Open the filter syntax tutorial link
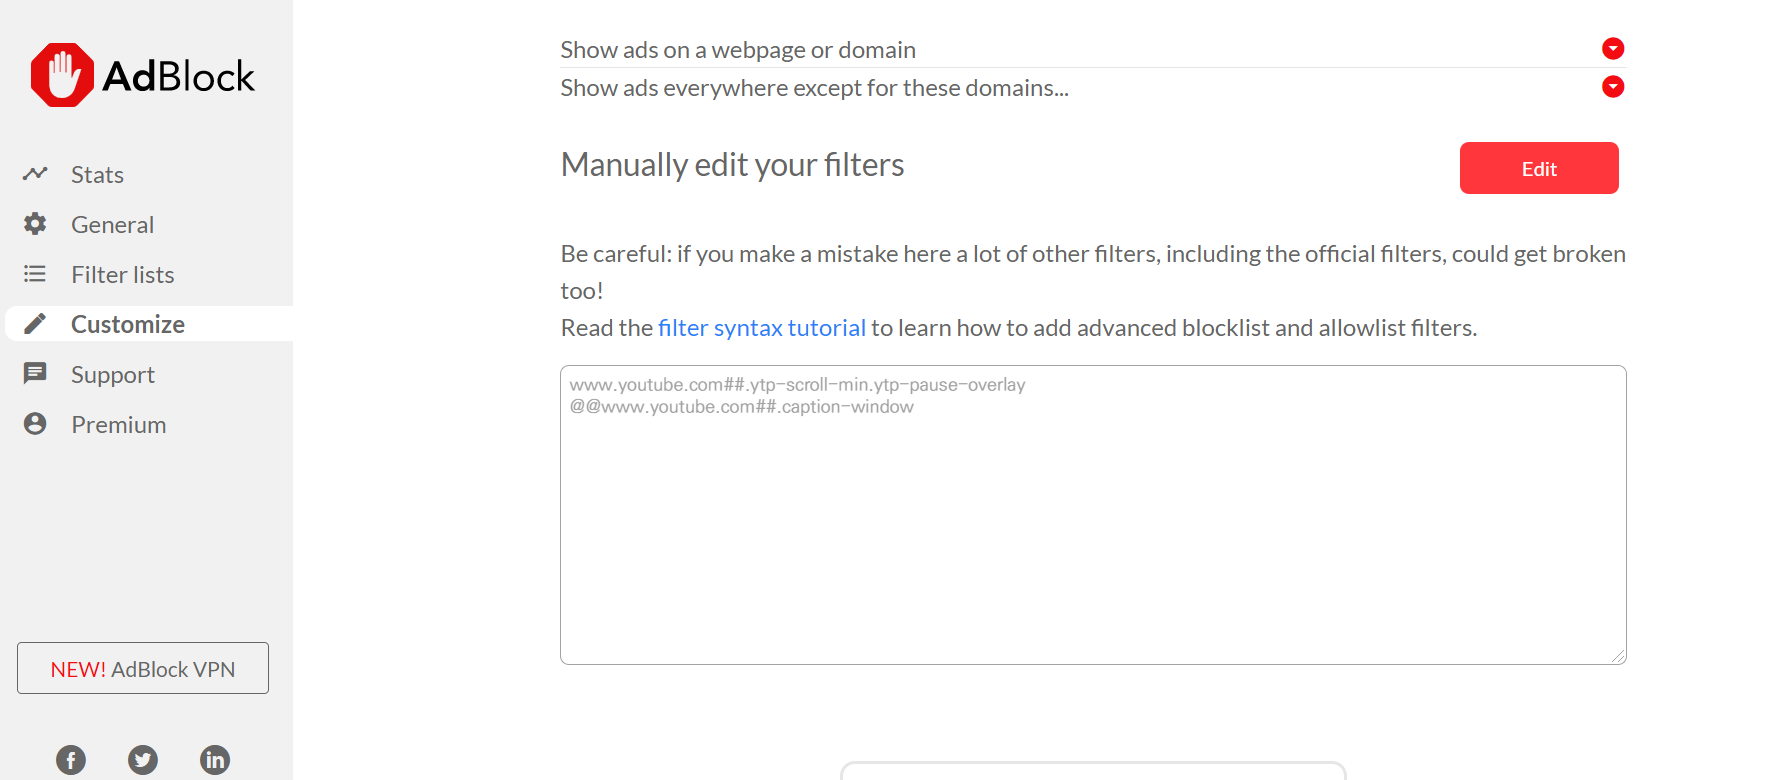The height and width of the screenshot is (780, 1783). click(x=762, y=328)
